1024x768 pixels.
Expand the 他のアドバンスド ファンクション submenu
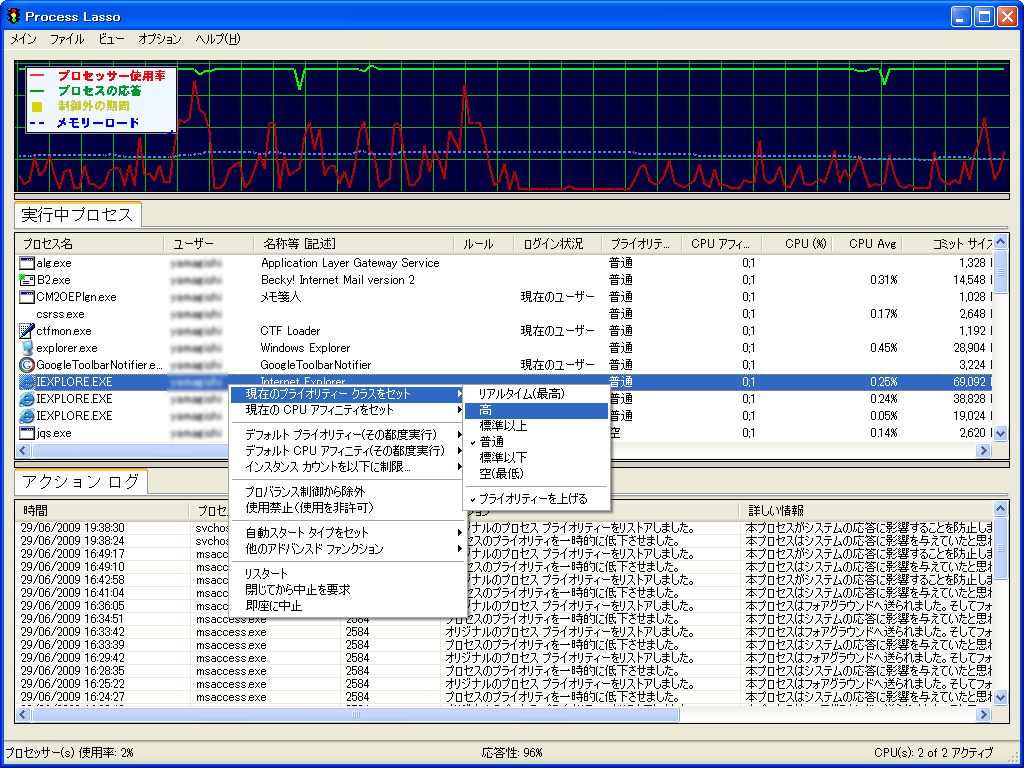[347, 549]
